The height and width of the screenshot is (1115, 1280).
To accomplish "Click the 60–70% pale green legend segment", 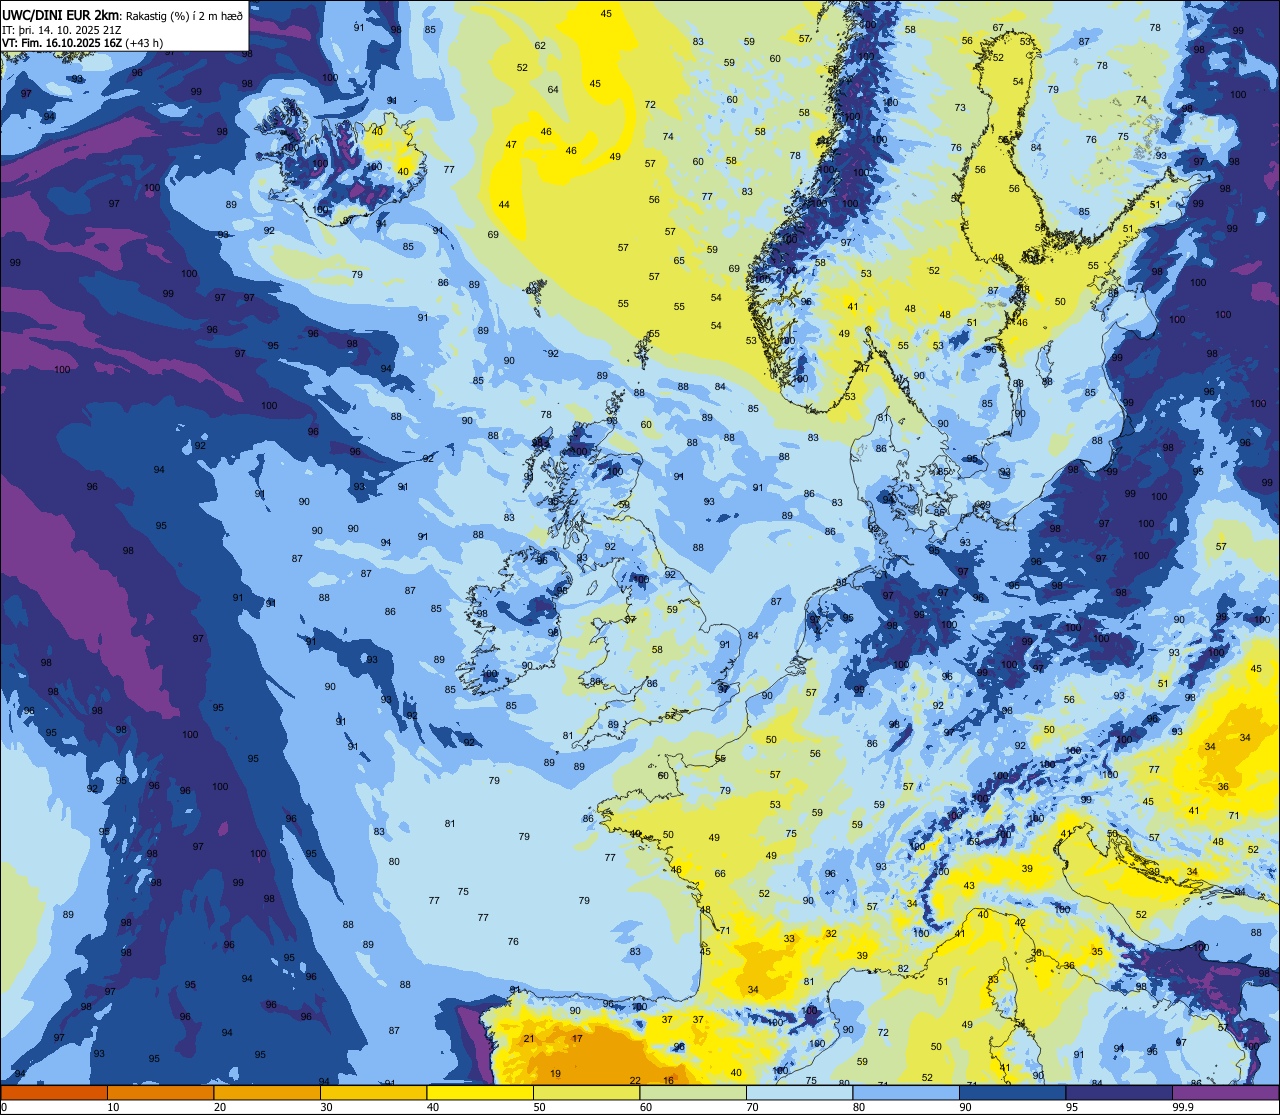I will (693, 1092).
